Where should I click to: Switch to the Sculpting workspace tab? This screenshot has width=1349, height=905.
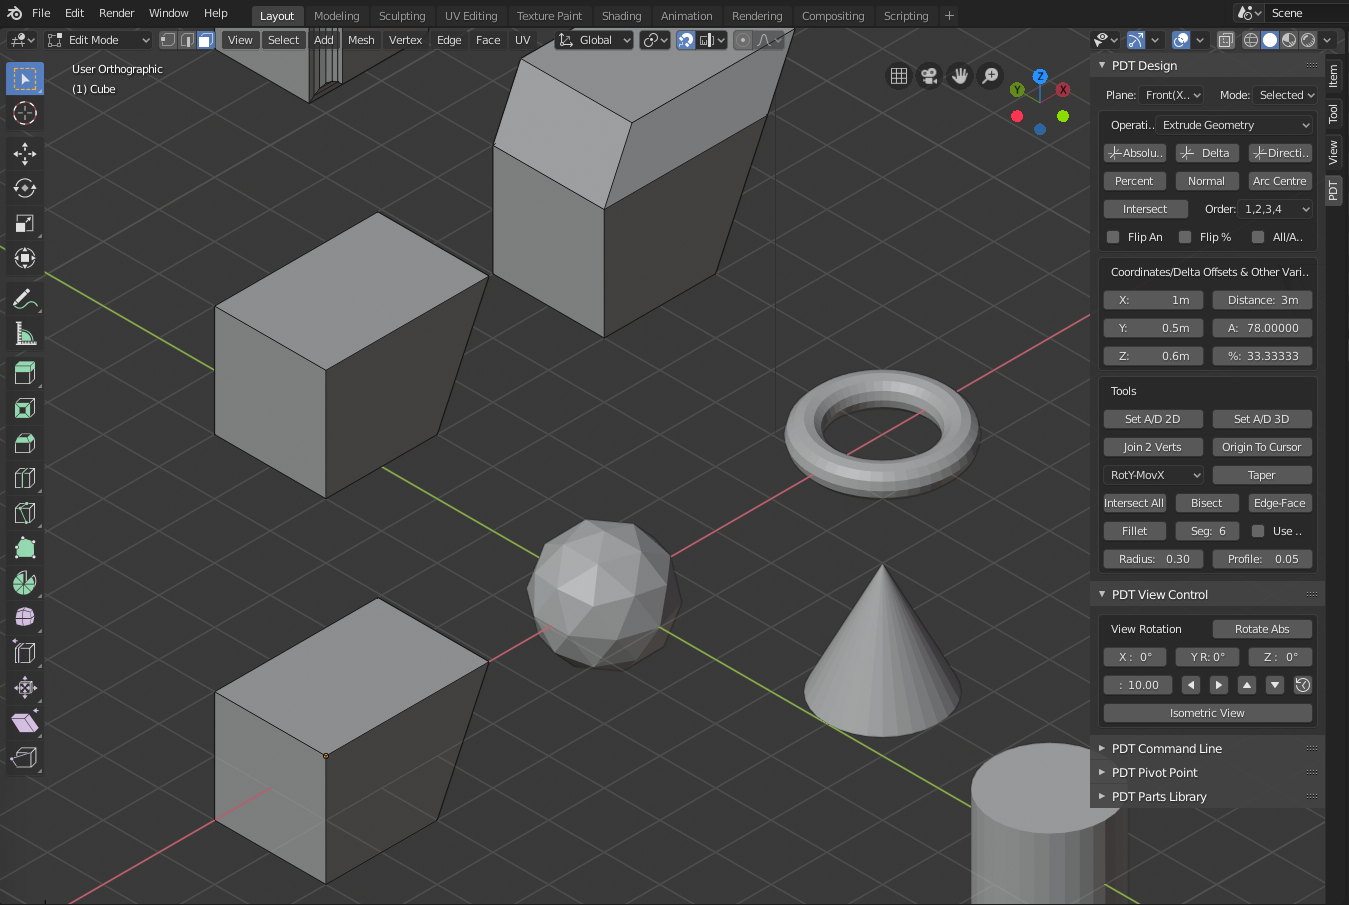pyautogui.click(x=402, y=16)
